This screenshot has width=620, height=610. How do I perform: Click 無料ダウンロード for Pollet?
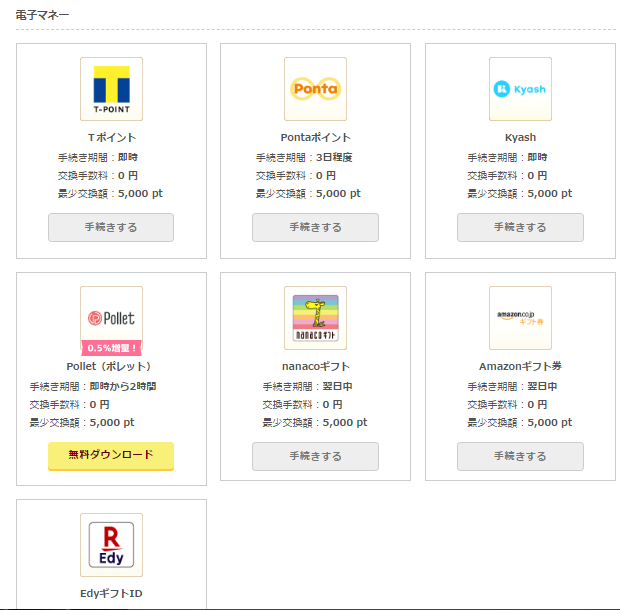click(x=111, y=456)
